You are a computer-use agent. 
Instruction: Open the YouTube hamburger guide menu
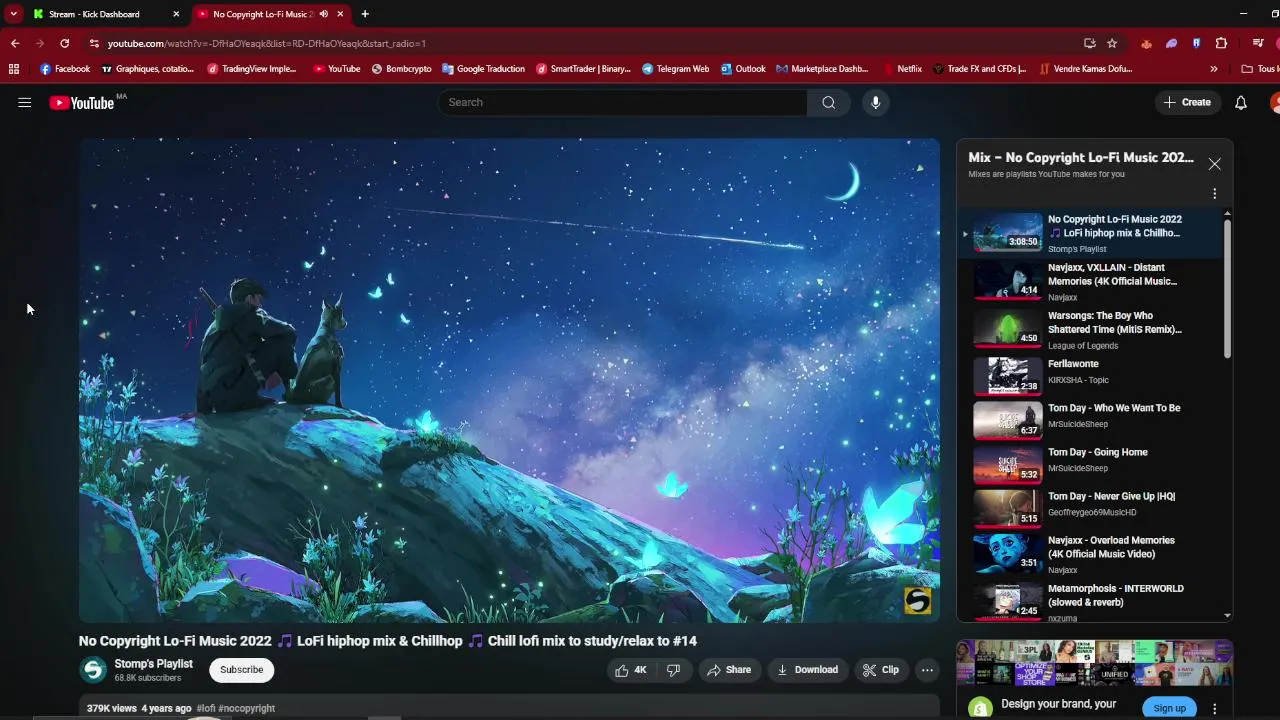click(x=25, y=102)
